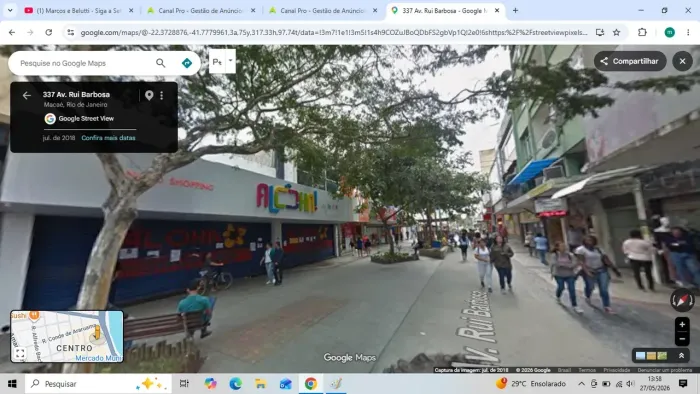Click the Pegman marker on the minimap
Image resolution: width=700 pixels, height=394 pixels.
97,332
